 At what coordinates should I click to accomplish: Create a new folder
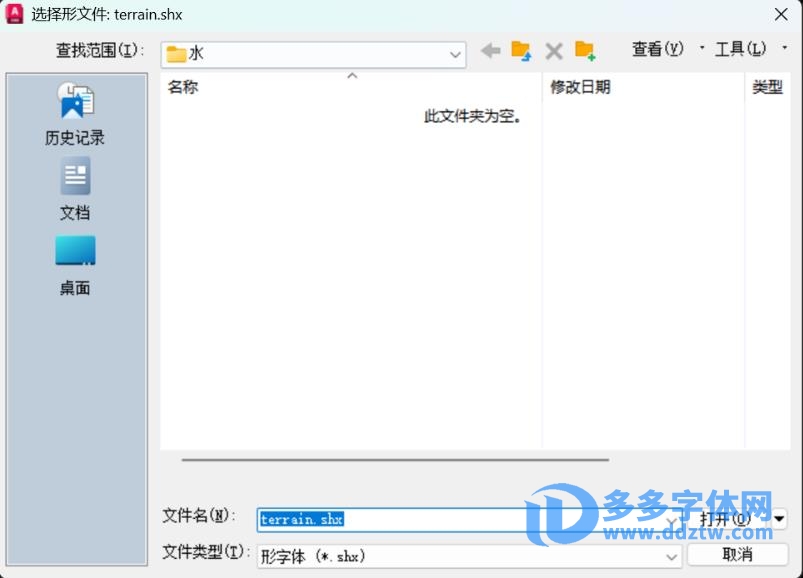585,51
